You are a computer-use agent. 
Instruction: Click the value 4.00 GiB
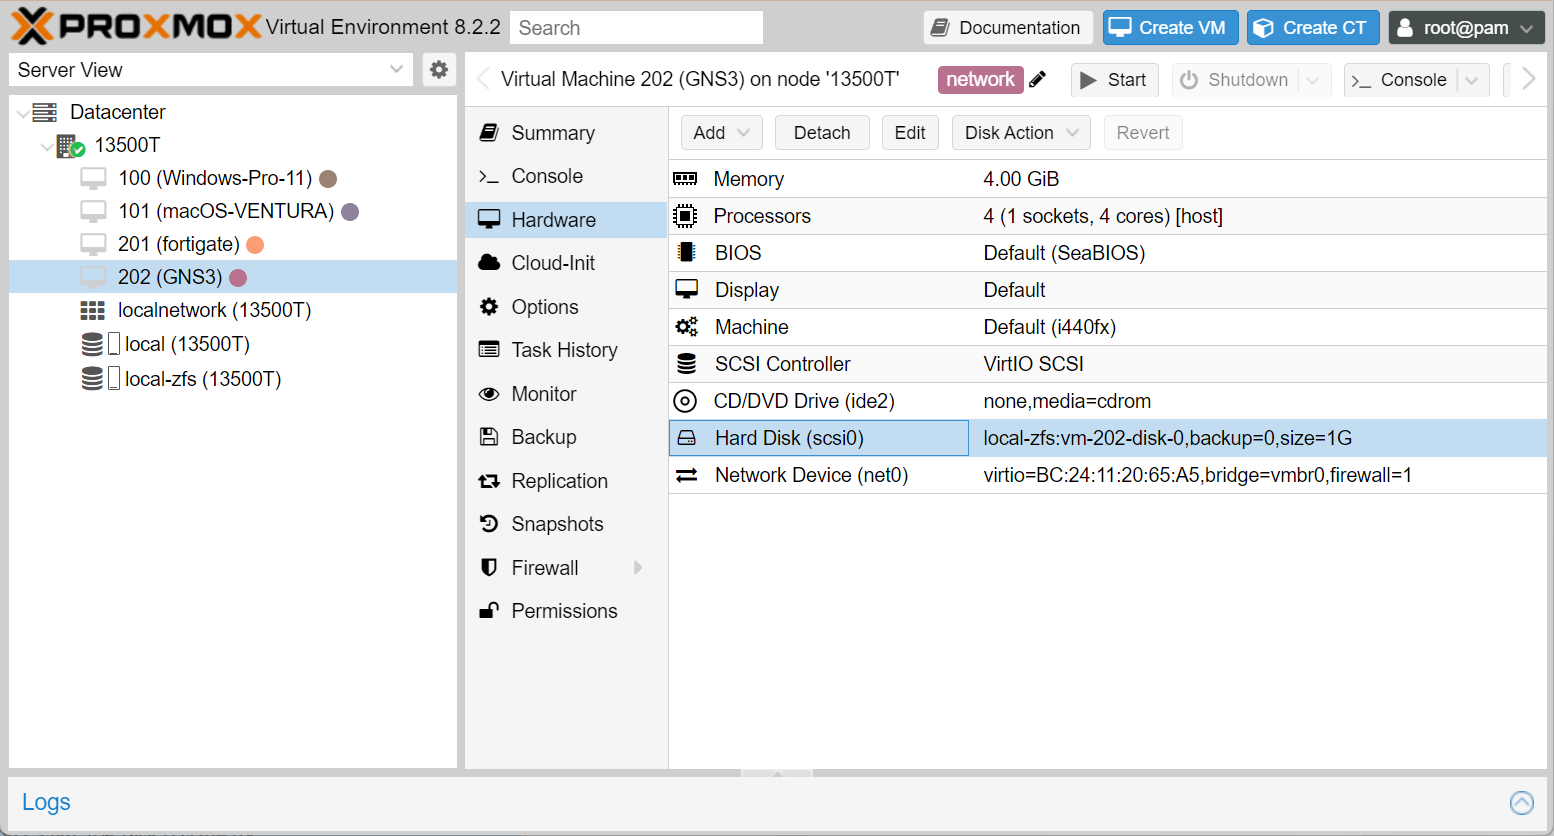pyautogui.click(x=1021, y=179)
